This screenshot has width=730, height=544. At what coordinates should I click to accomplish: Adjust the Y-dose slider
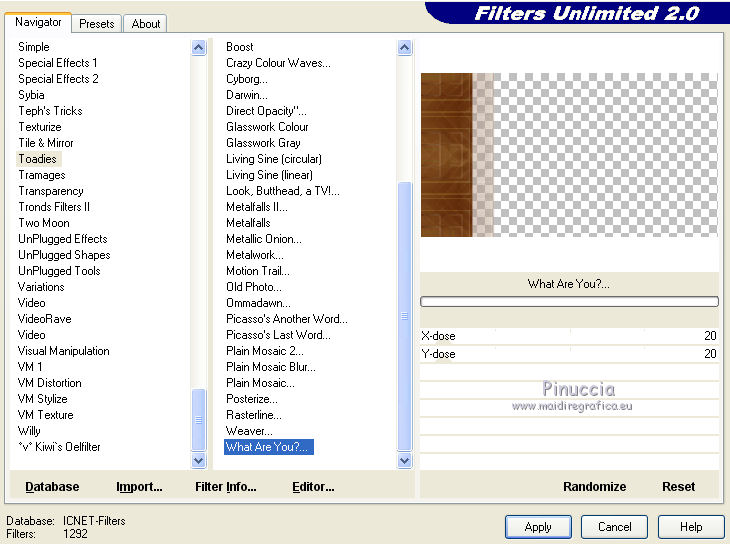569,354
